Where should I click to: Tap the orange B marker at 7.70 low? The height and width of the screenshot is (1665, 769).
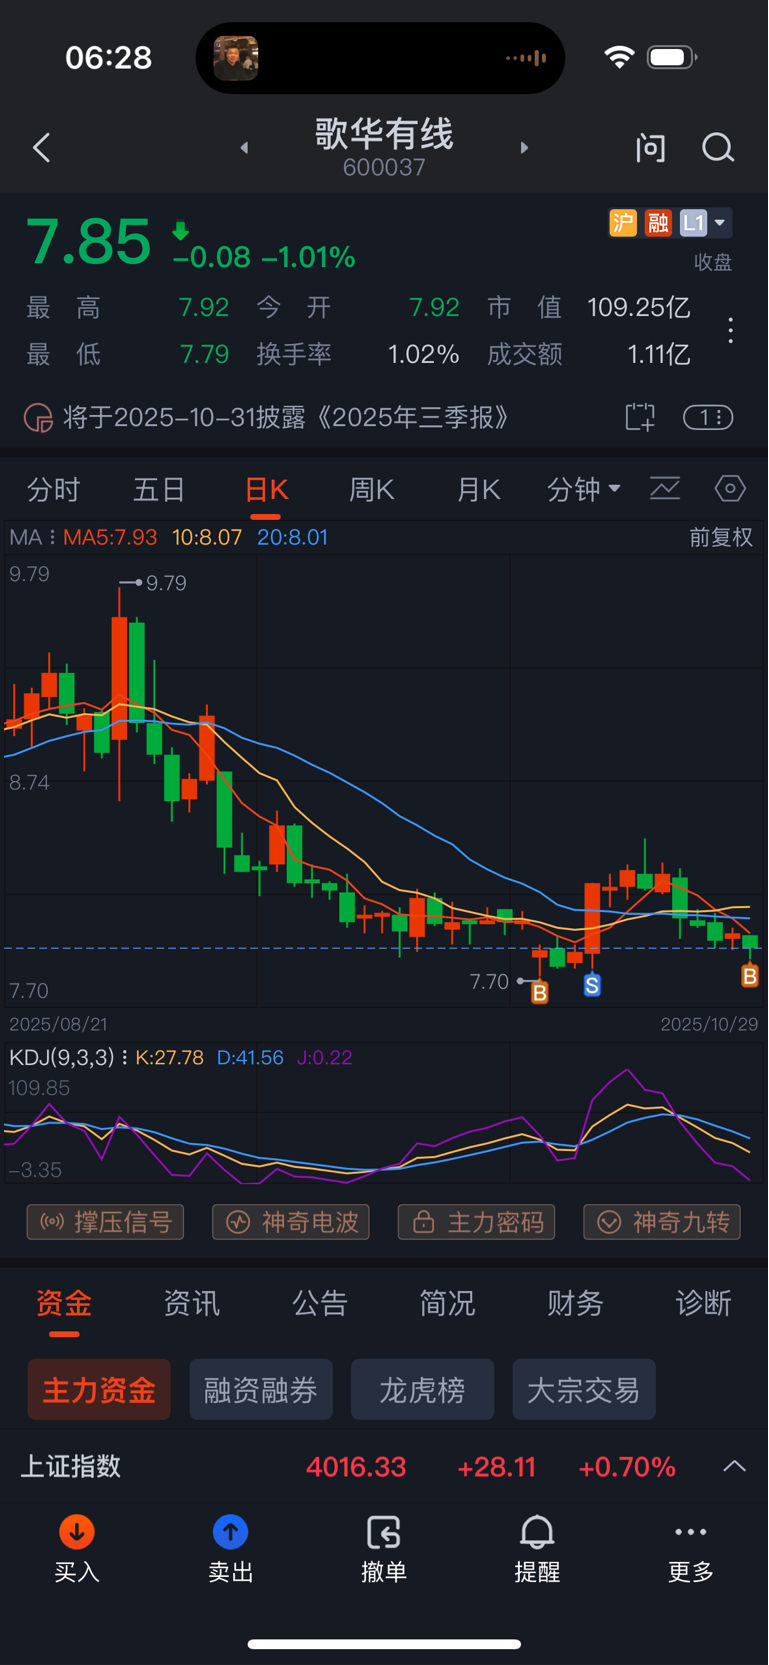tap(540, 992)
